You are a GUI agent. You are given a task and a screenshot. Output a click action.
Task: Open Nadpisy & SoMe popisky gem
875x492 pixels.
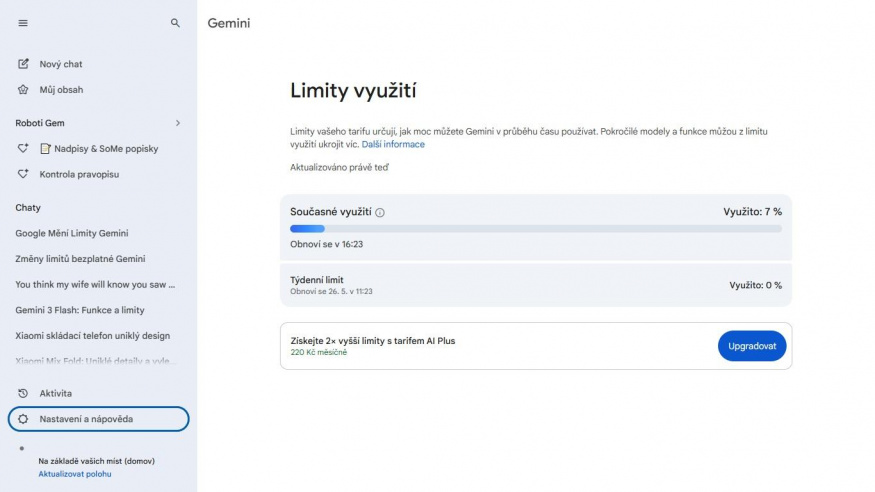[x=99, y=148]
